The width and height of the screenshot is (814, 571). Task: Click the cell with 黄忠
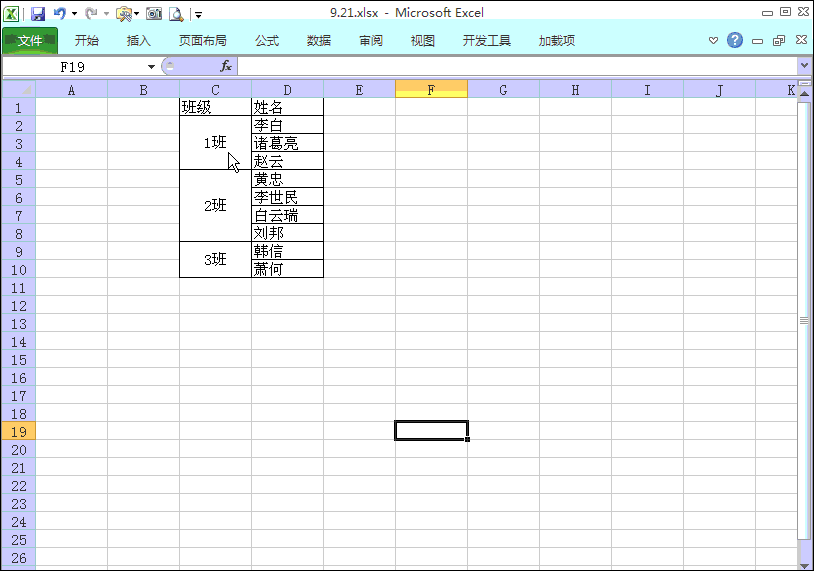[x=287, y=179]
